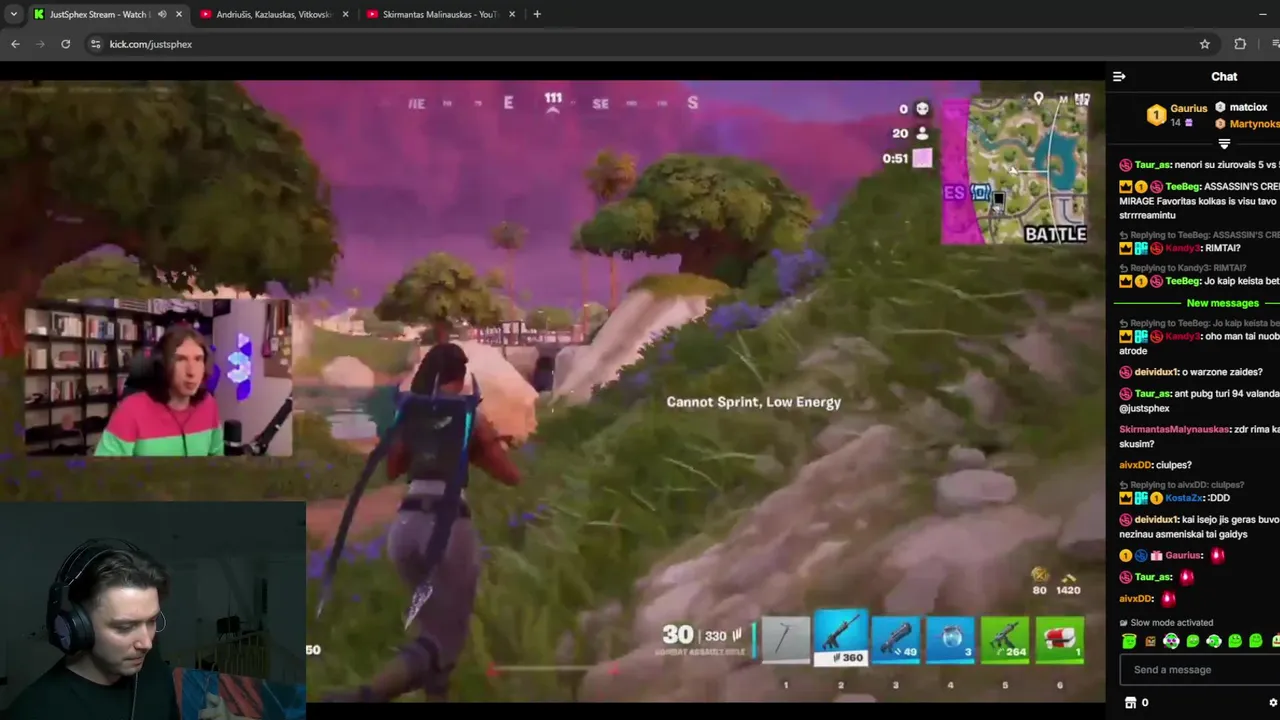The width and height of the screenshot is (1280, 720).
Task: Click username aivxDD on the 'ciulpes?' message
Action: (x=1136, y=465)
